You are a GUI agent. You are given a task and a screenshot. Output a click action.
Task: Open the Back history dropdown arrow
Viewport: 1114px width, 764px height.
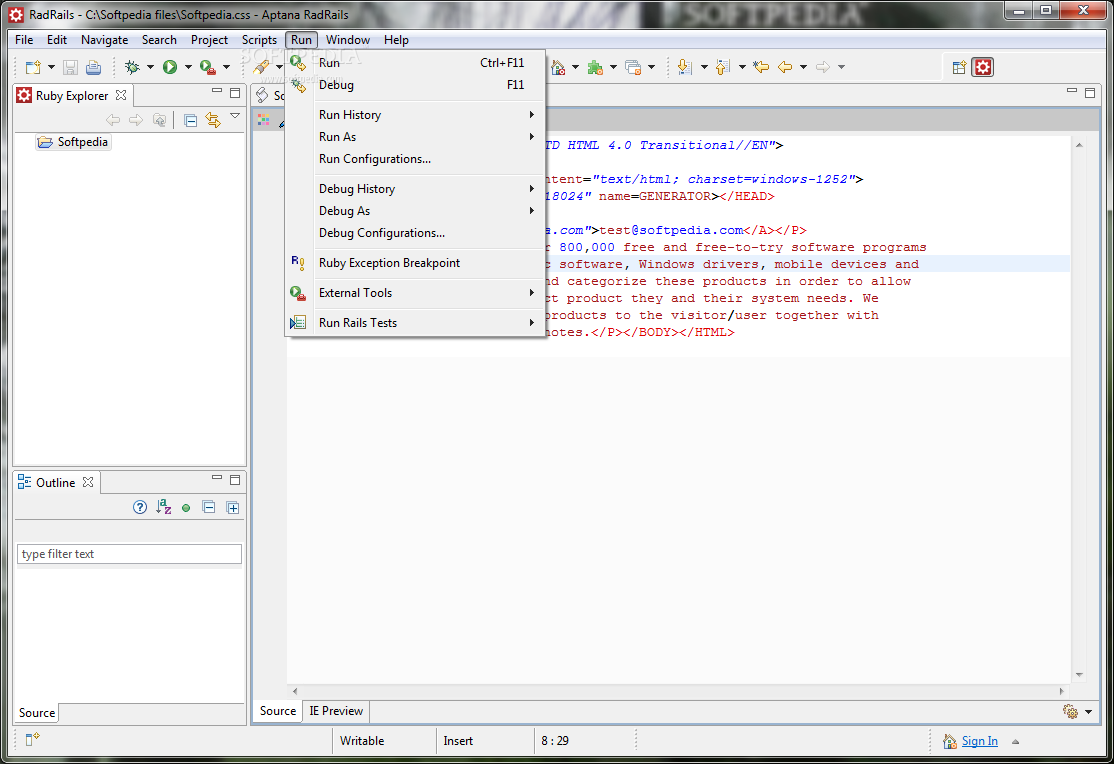pyautogui.click(x=804, y=68)
